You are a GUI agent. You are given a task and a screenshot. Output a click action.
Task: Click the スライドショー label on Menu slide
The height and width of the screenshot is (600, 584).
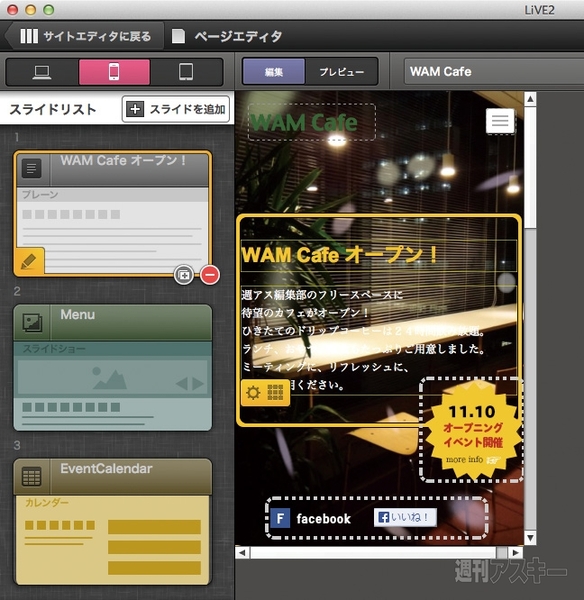(x=54, y=349)
